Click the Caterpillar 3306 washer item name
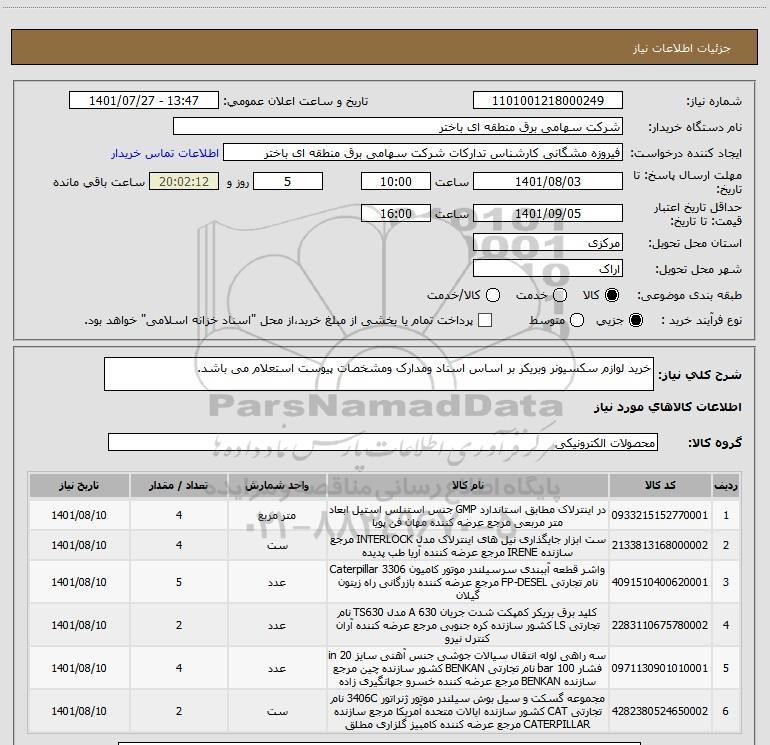Image resolution: width=770 pixels, height=745 pixels. click(x=468, y=582)
